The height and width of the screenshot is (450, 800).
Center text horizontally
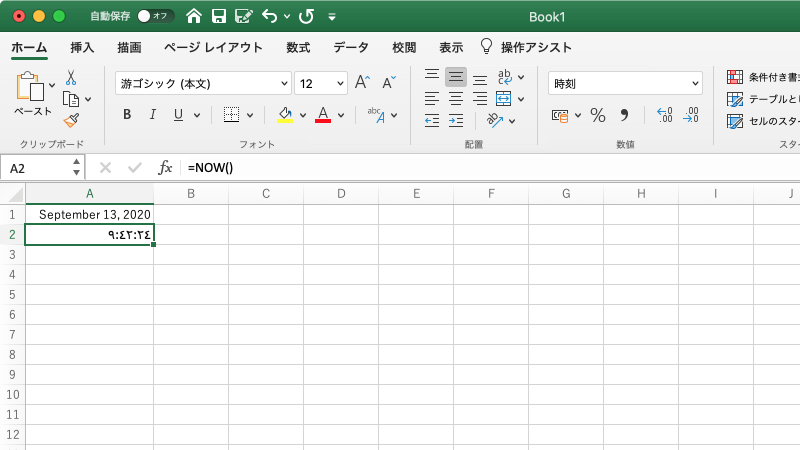[x=456, y=99]
